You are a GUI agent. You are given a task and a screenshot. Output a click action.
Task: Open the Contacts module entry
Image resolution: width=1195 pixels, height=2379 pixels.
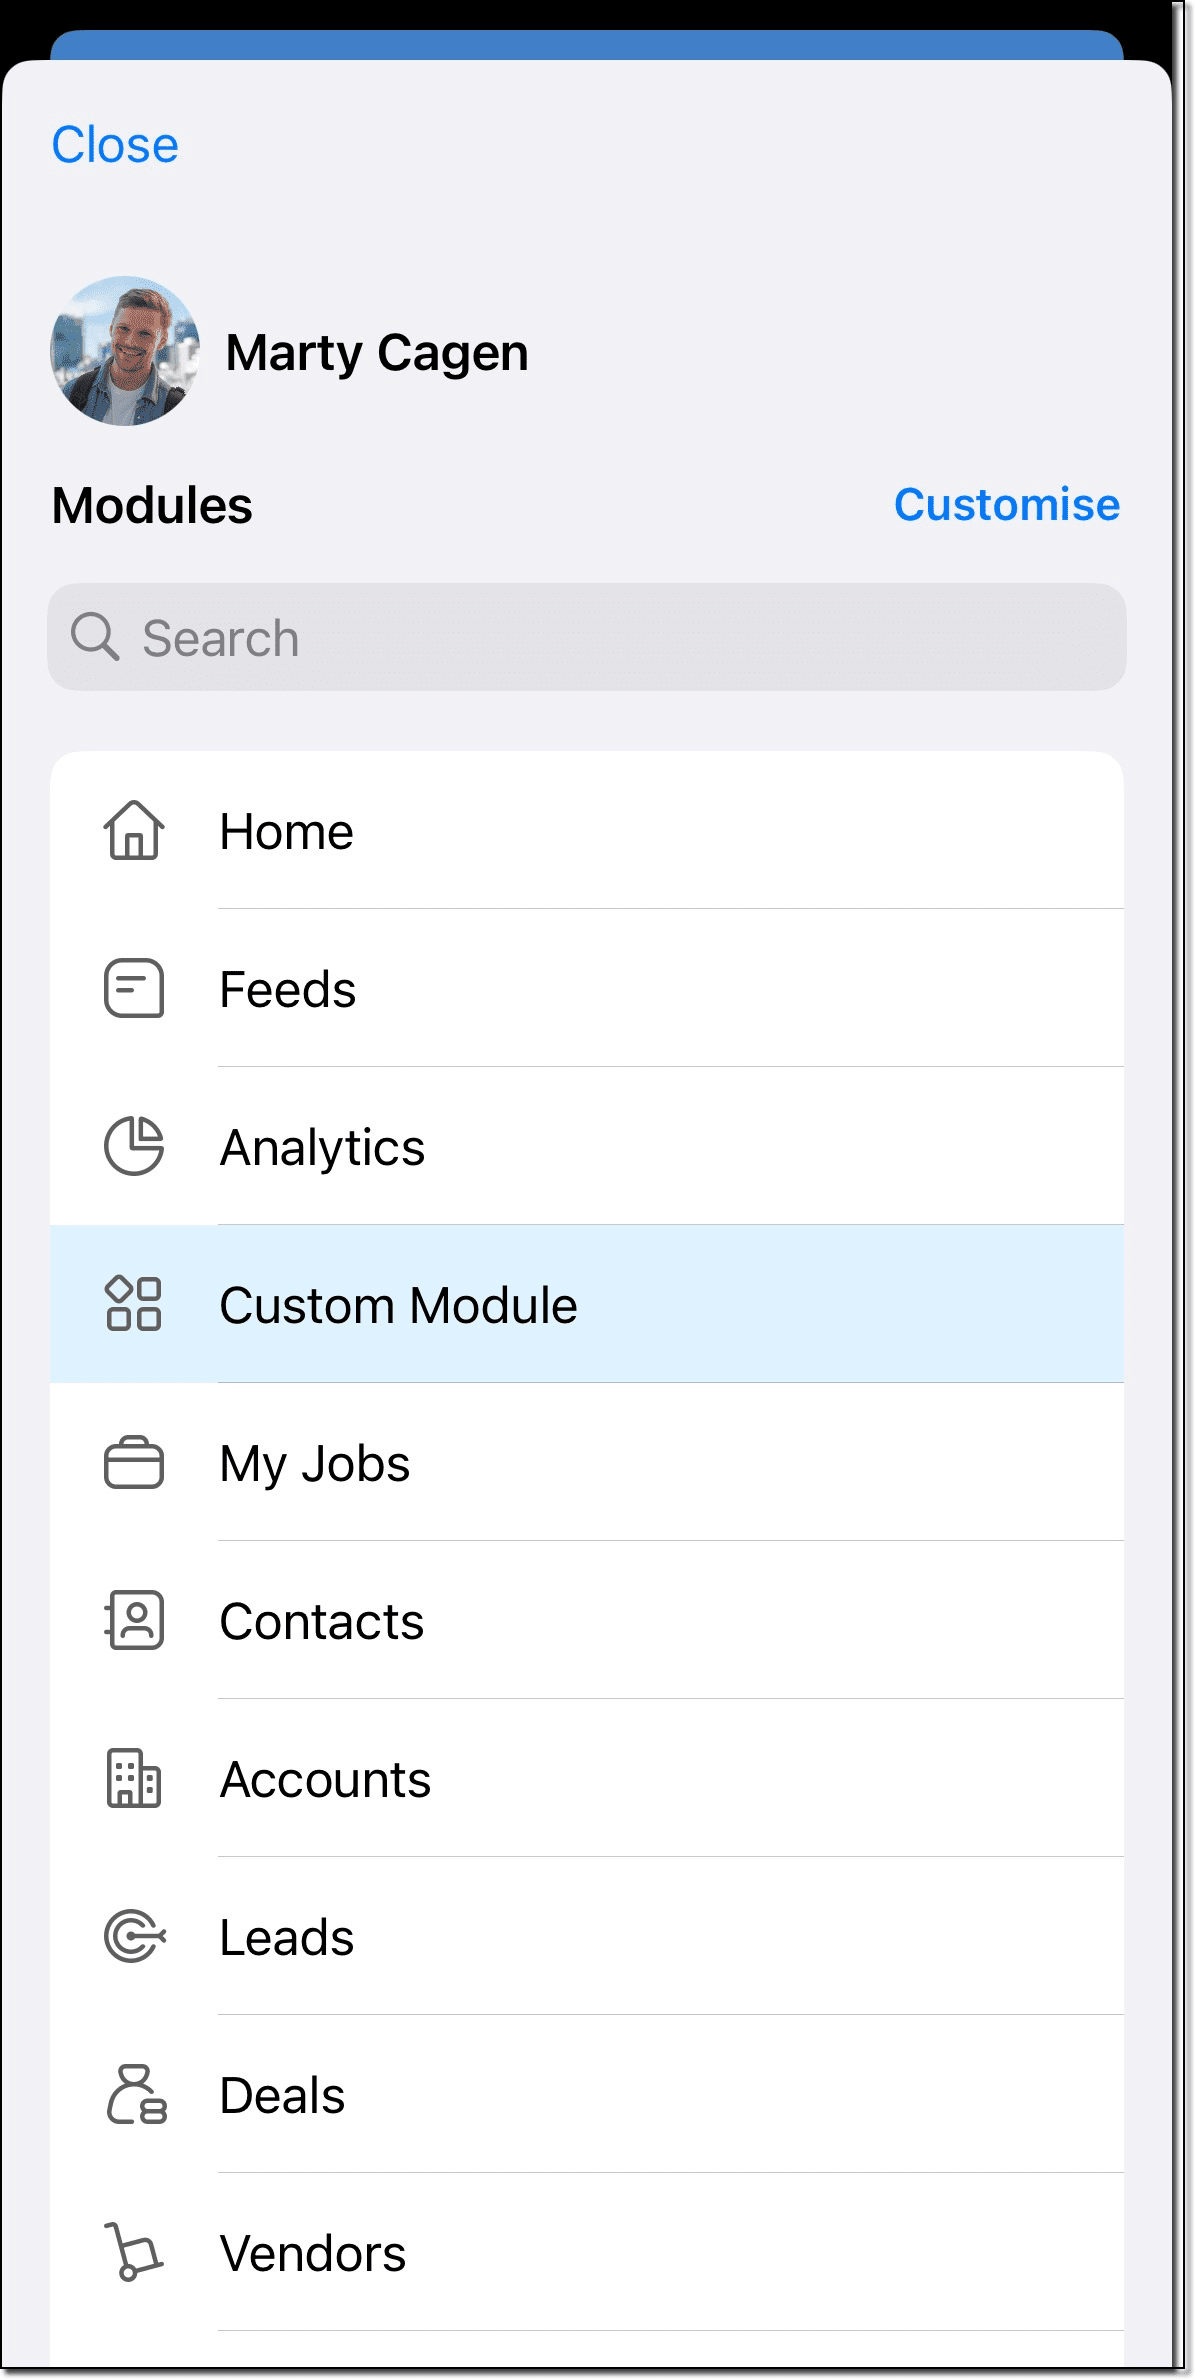point(322,1622)
